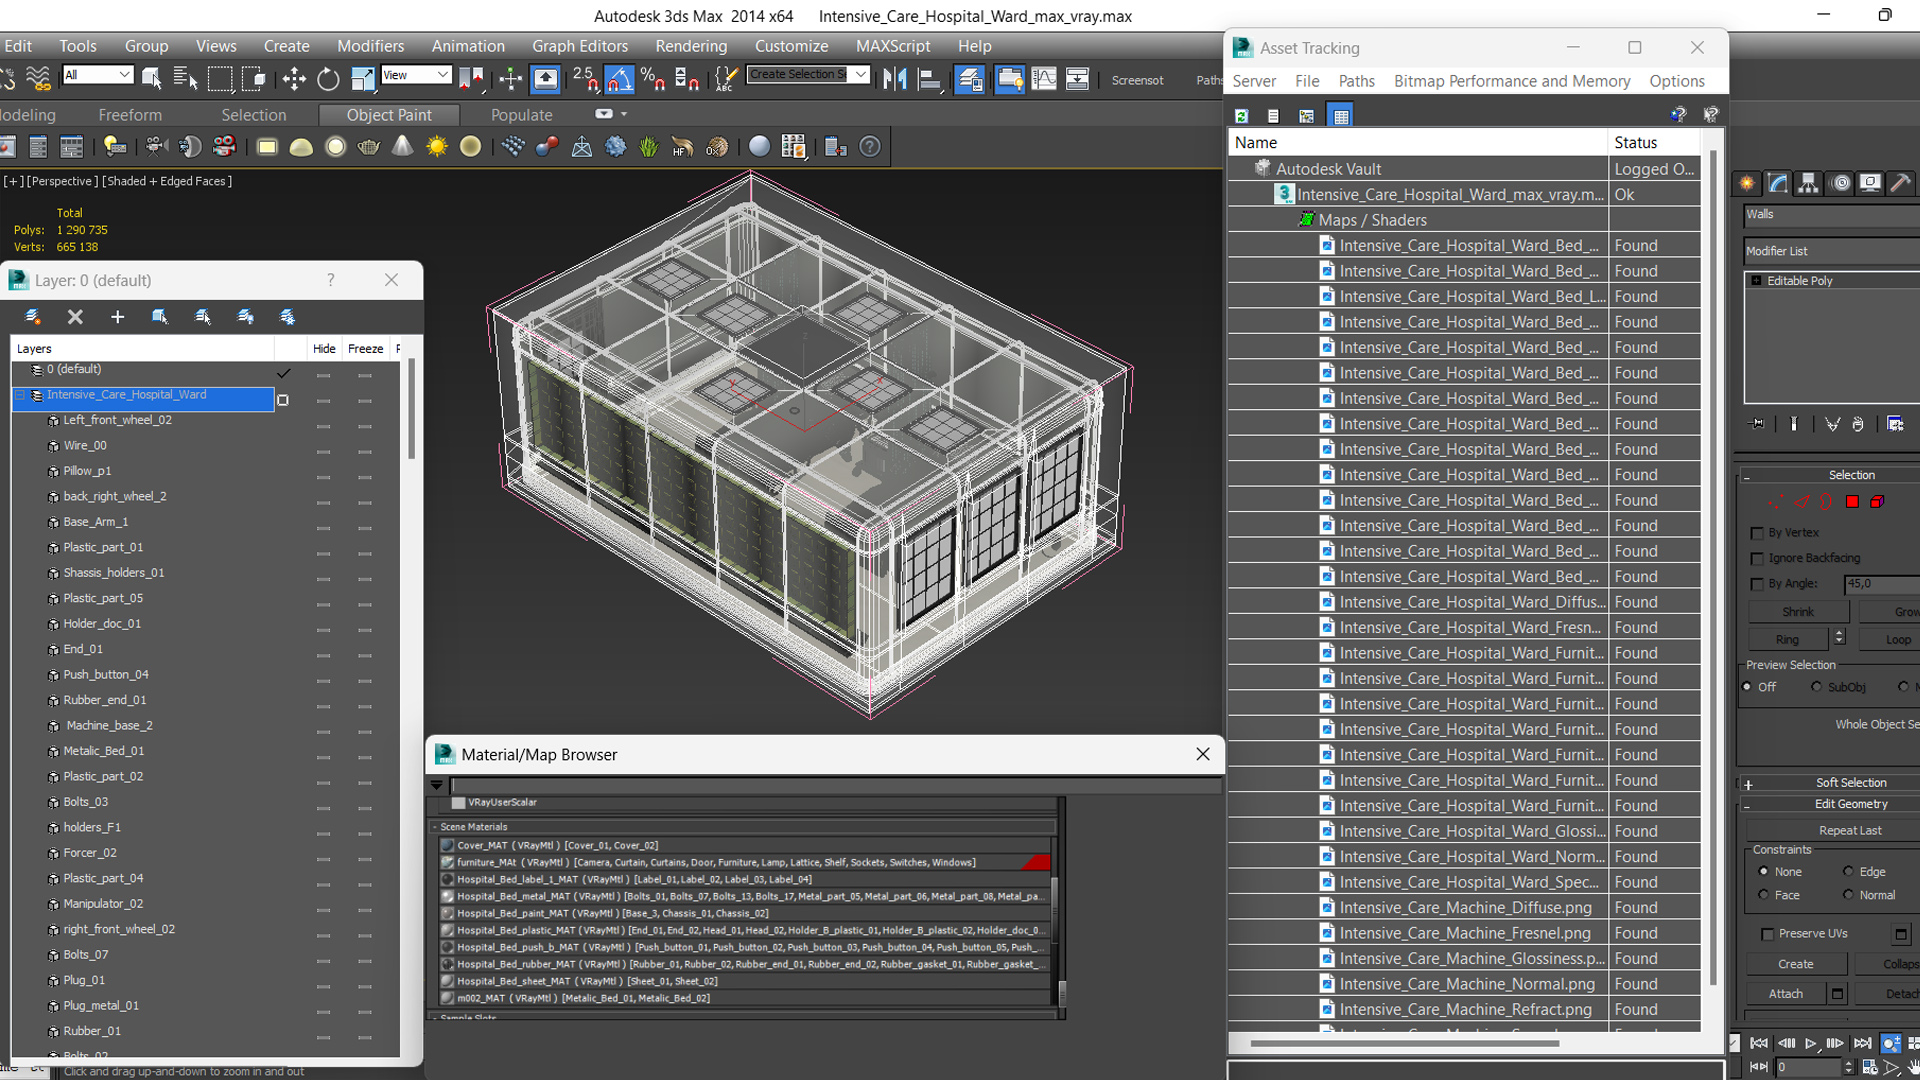Open the Modifier List dropdown
The width and height of the screenshot is (1920, 1080).
[1832, 251]
